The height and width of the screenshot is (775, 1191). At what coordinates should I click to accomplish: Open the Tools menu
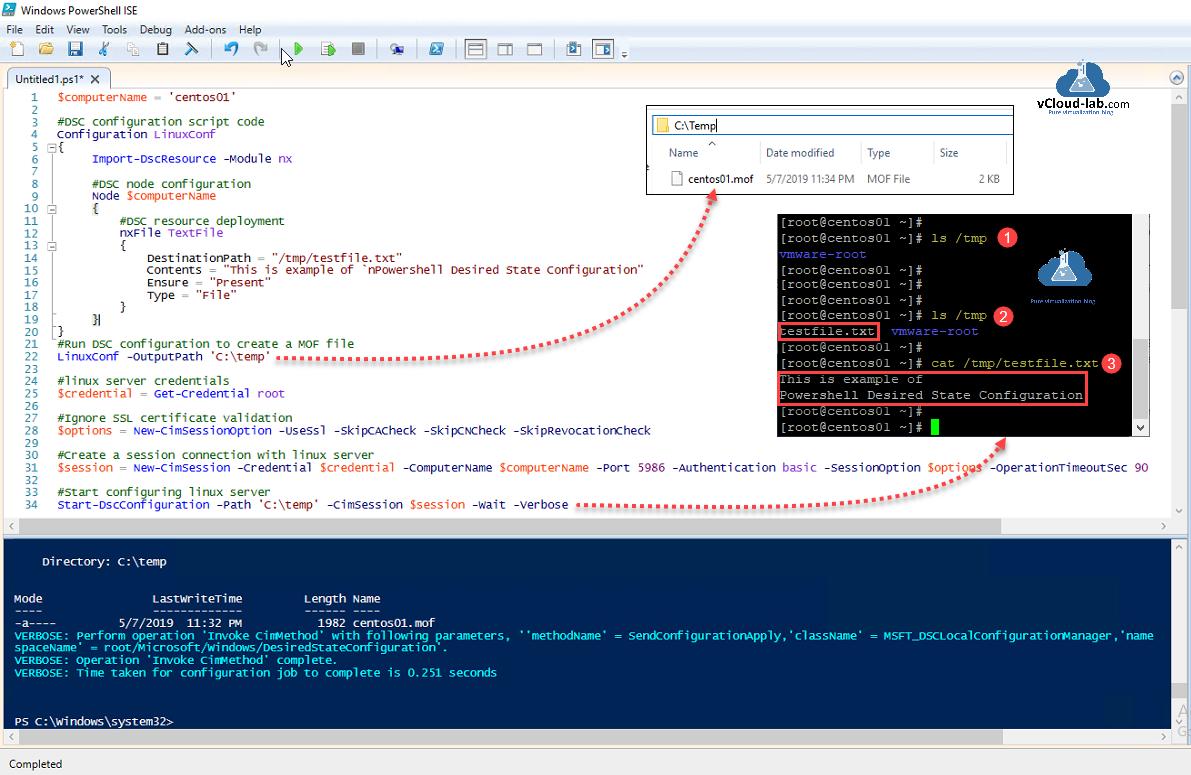click(114, 30)
